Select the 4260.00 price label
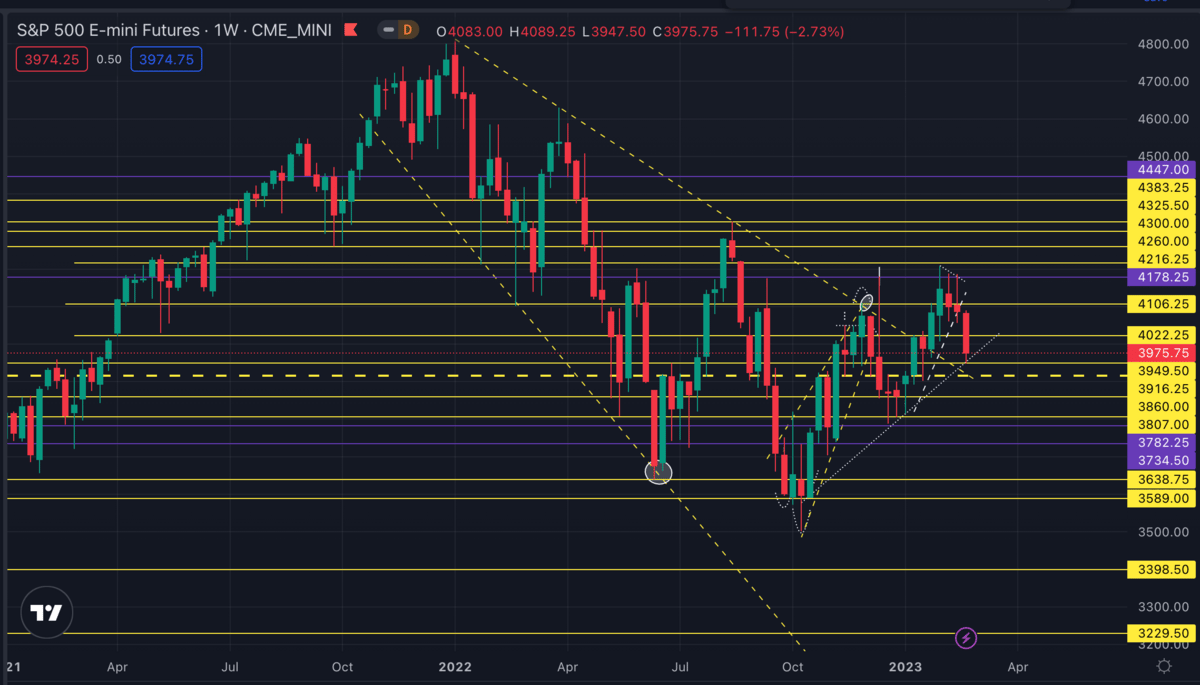The image size is (1200, 685). click(x=1161, y=241)
